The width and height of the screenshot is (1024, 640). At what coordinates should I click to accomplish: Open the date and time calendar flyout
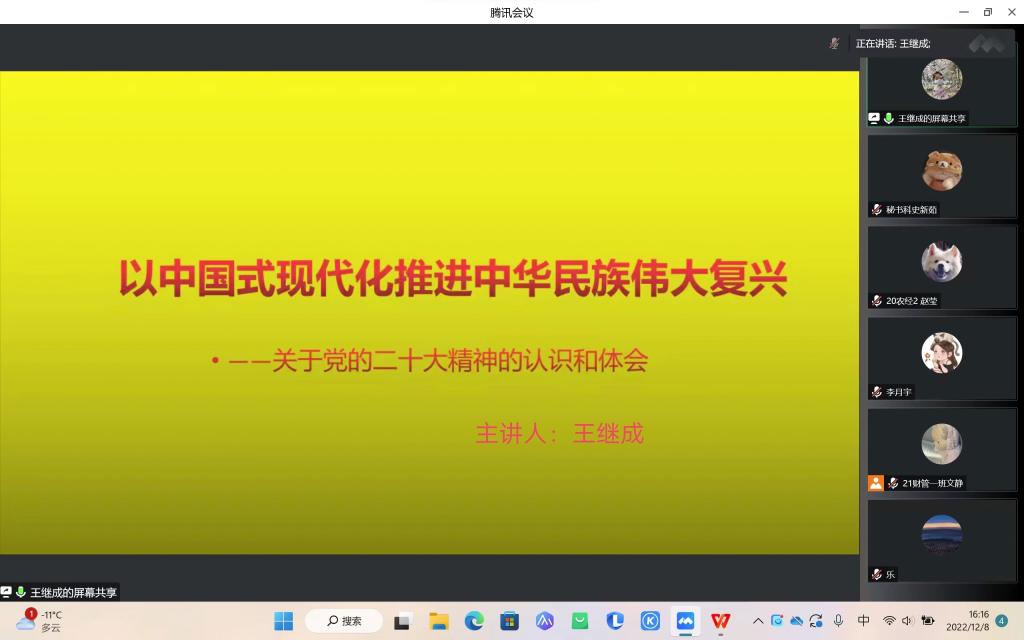967,621
